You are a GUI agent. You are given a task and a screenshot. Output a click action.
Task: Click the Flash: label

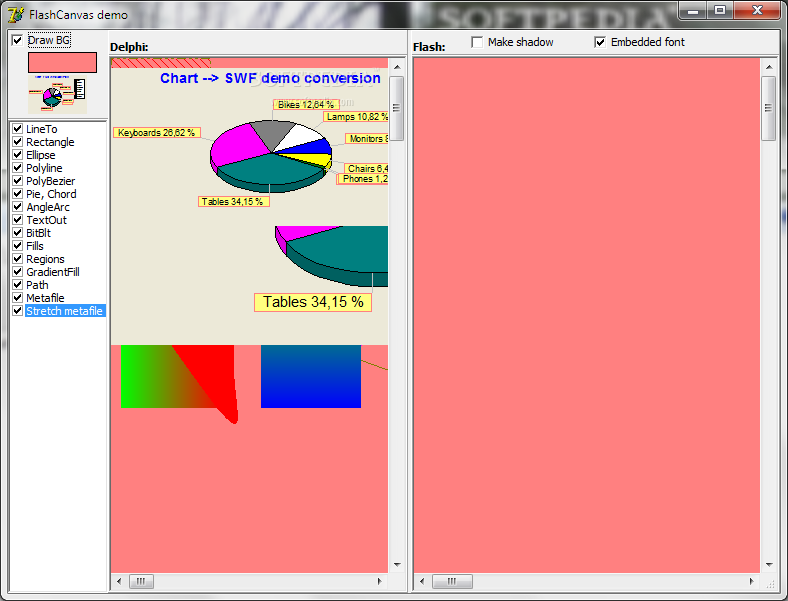click(429, 47)
